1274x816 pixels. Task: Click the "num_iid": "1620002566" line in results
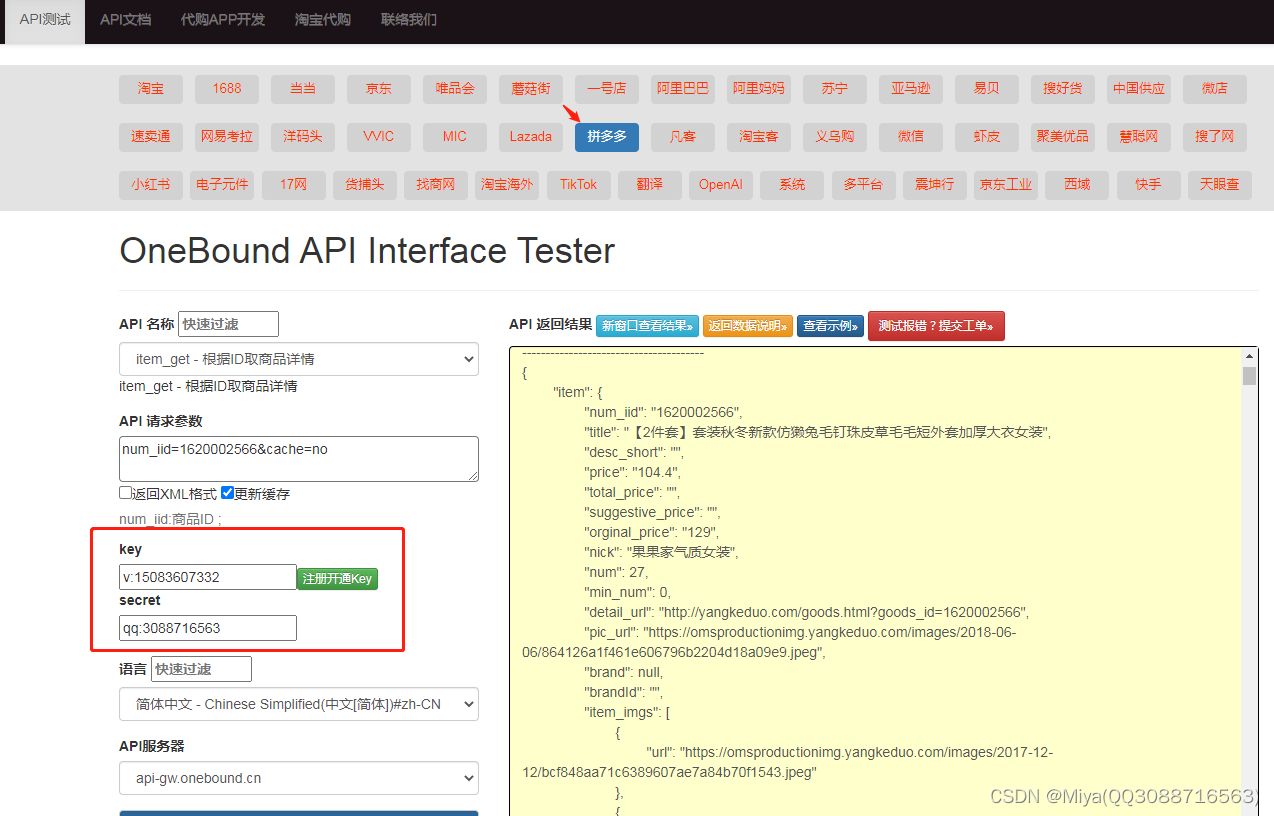tap(663, 412)
